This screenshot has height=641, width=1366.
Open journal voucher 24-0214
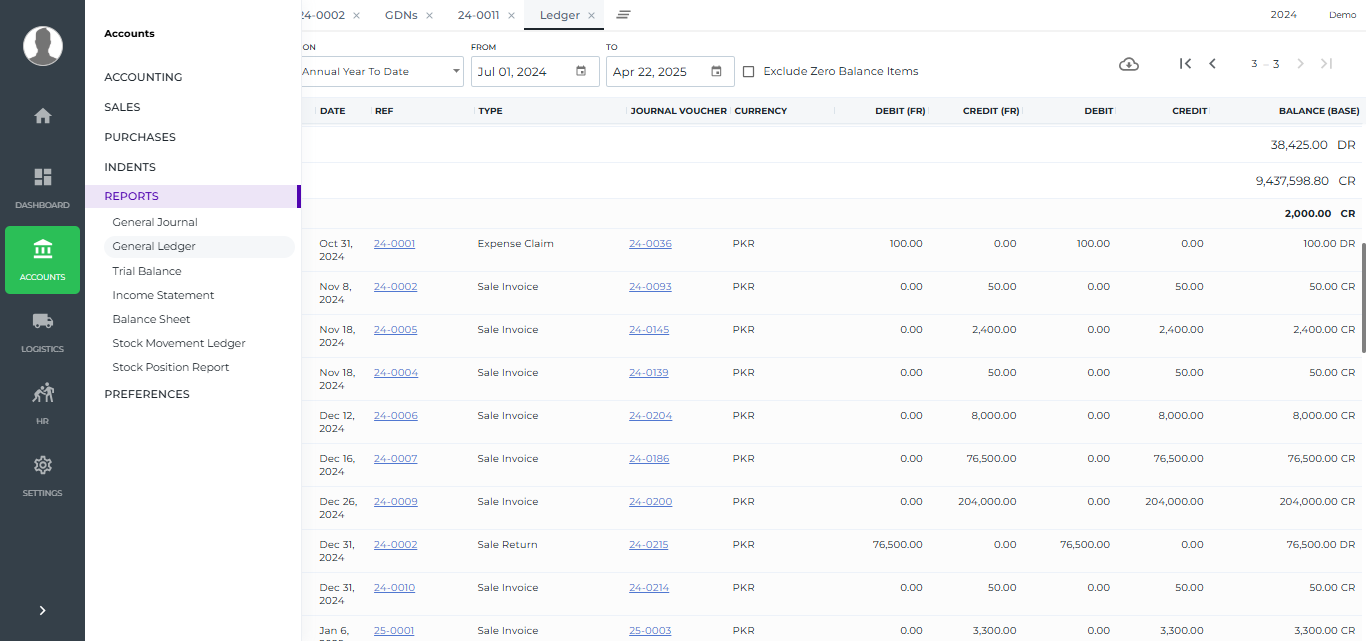pyautogui.click(x=649, y=588)
